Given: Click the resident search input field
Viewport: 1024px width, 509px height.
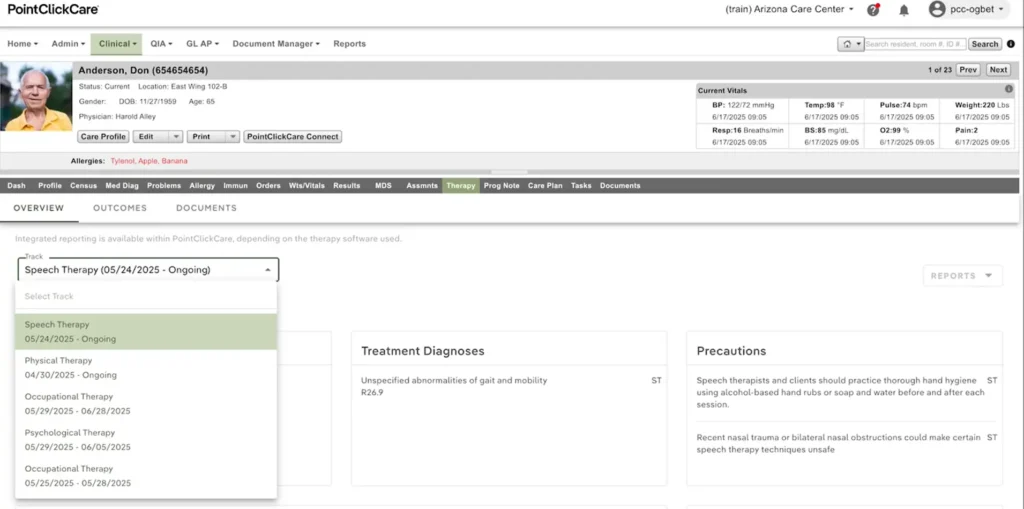Looking at the screenshot, I should pyautogui.click(x=915, y=44).
